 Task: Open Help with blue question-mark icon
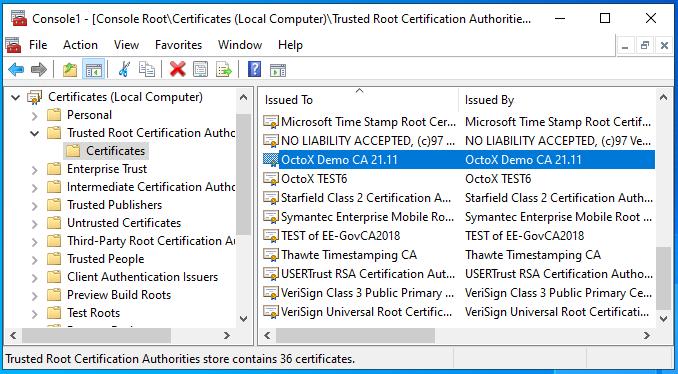click(255, 70)
